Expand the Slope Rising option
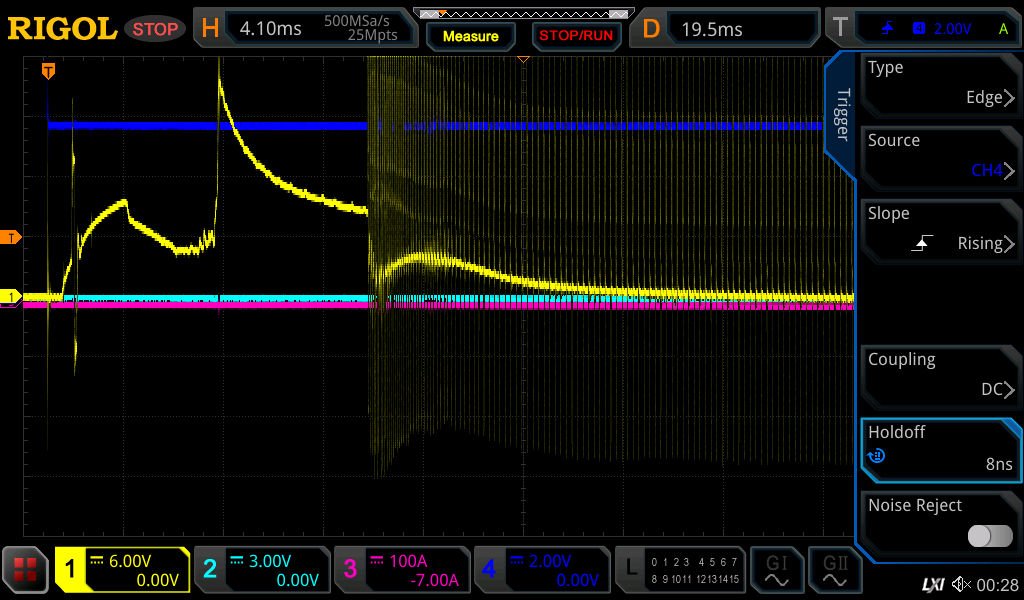 coord(940,229)
